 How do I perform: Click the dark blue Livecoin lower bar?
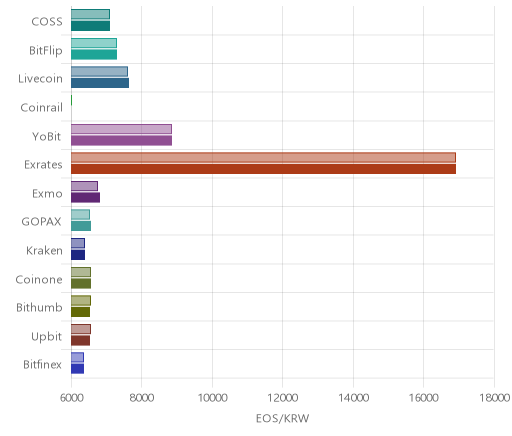tap(100, 83)
